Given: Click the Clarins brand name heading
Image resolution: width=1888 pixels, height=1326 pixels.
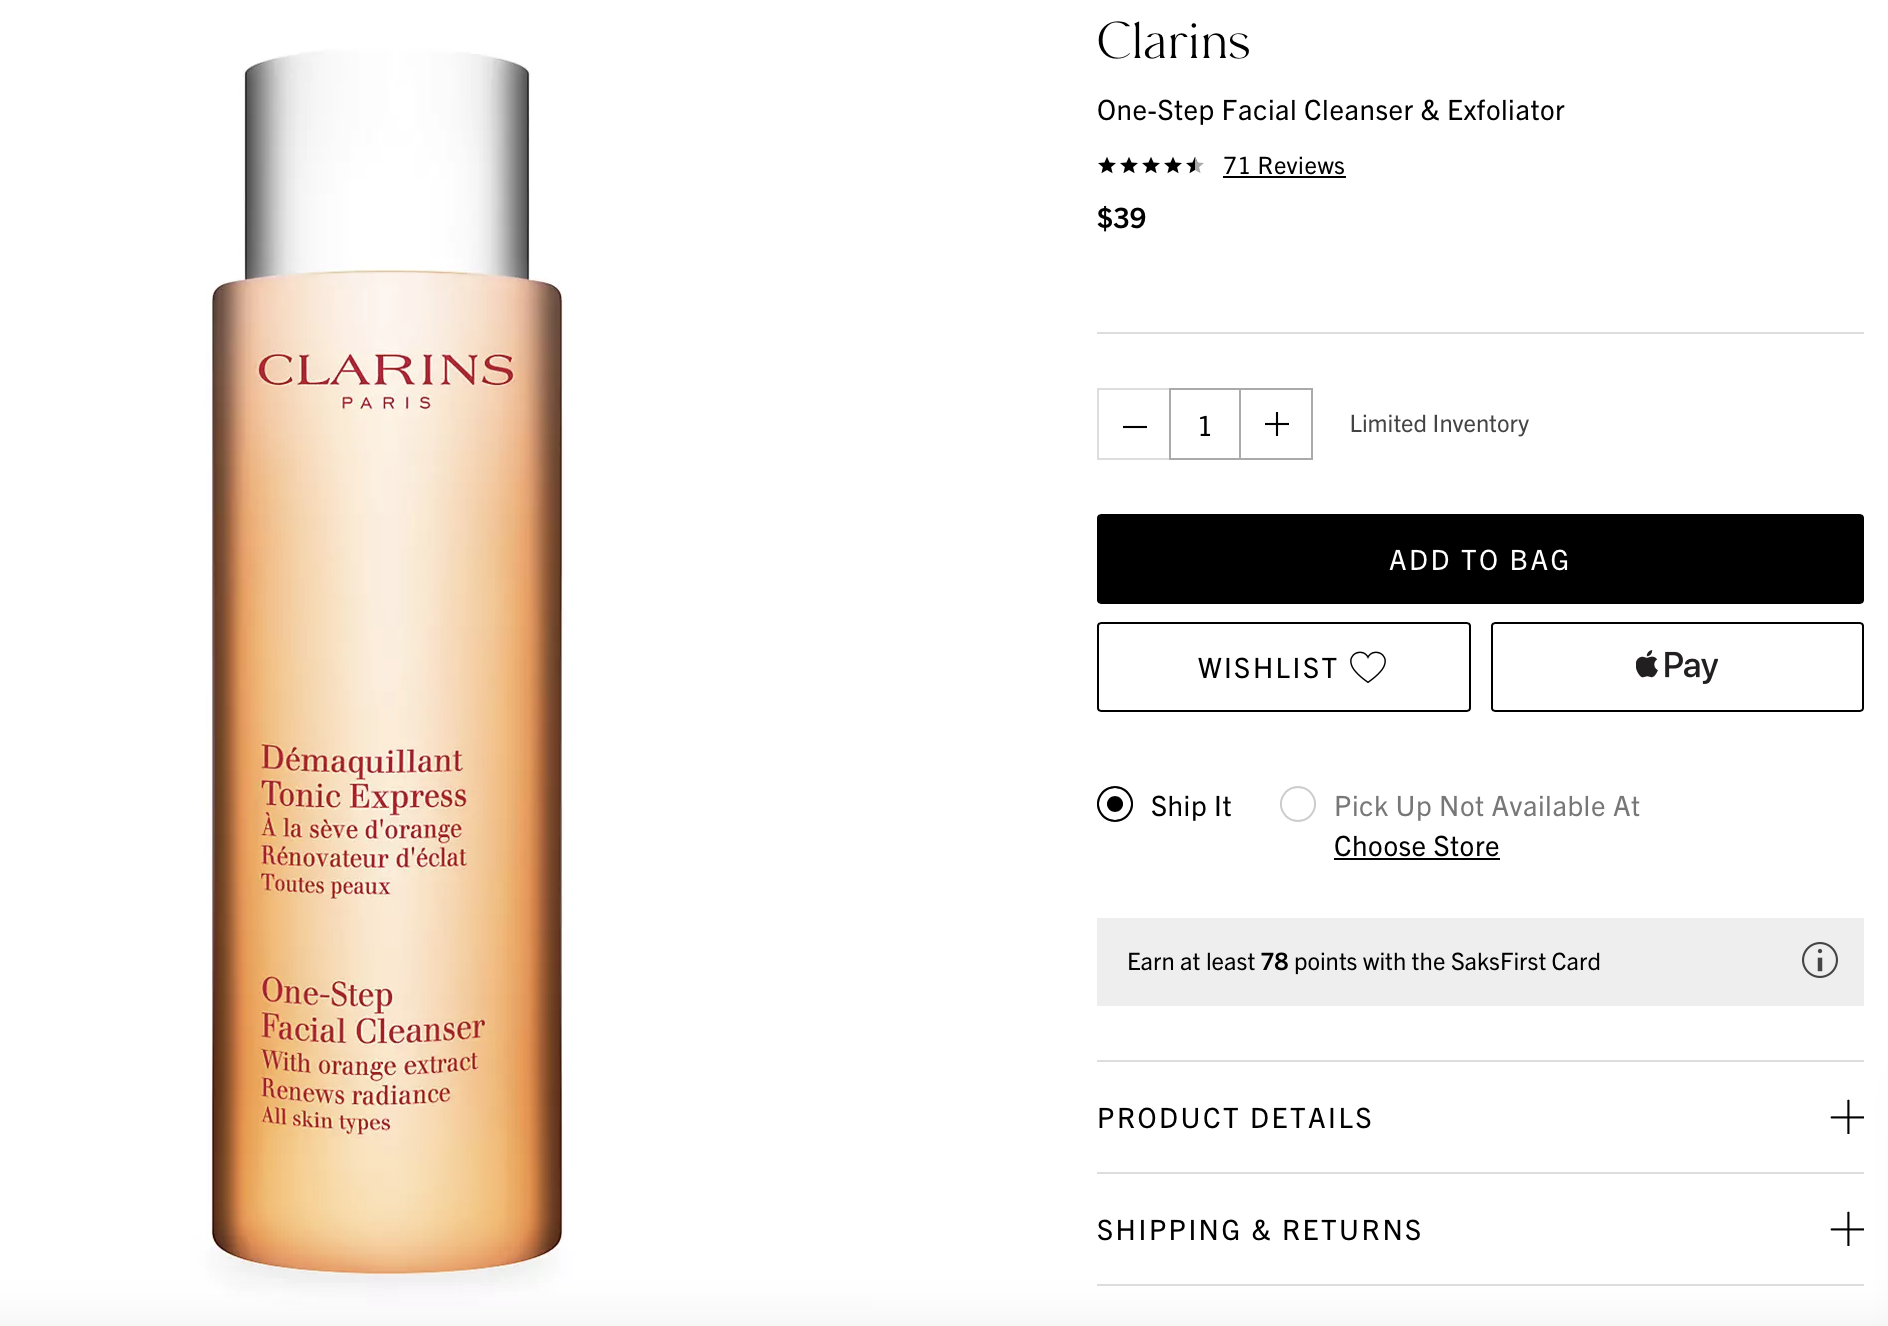Looking at the screenshot, I should tap(1173, 41).
